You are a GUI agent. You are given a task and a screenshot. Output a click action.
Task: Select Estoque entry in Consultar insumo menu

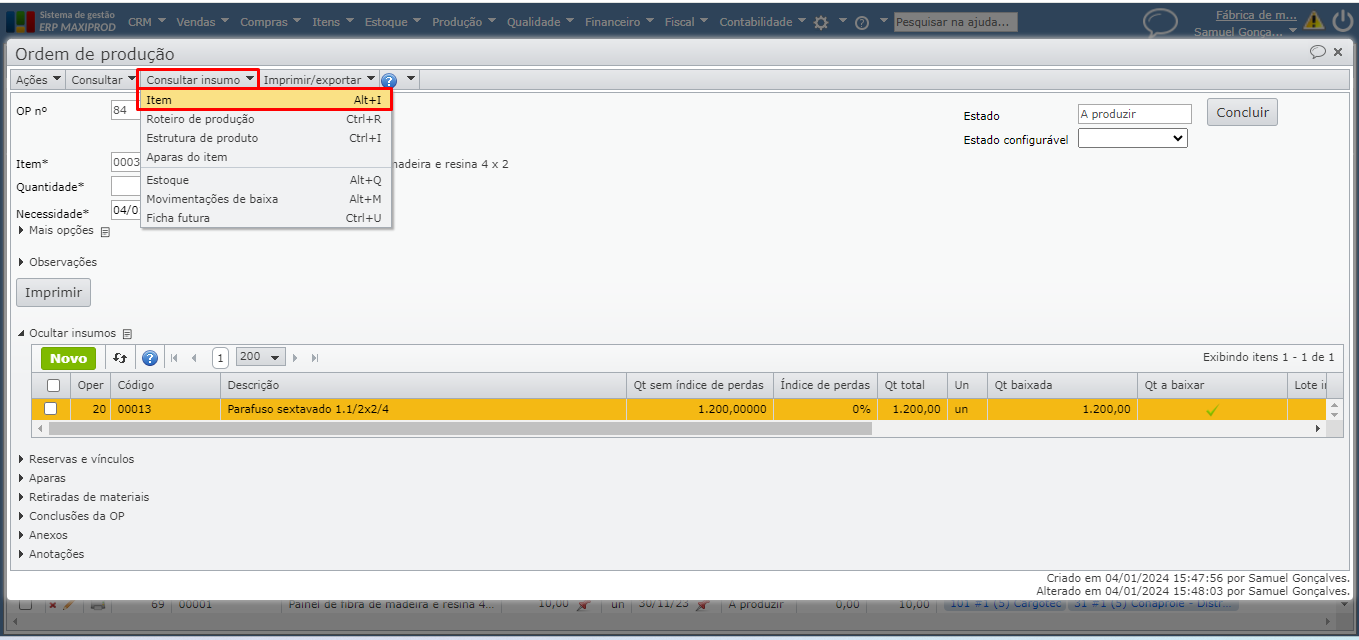(x=265, y=180)
